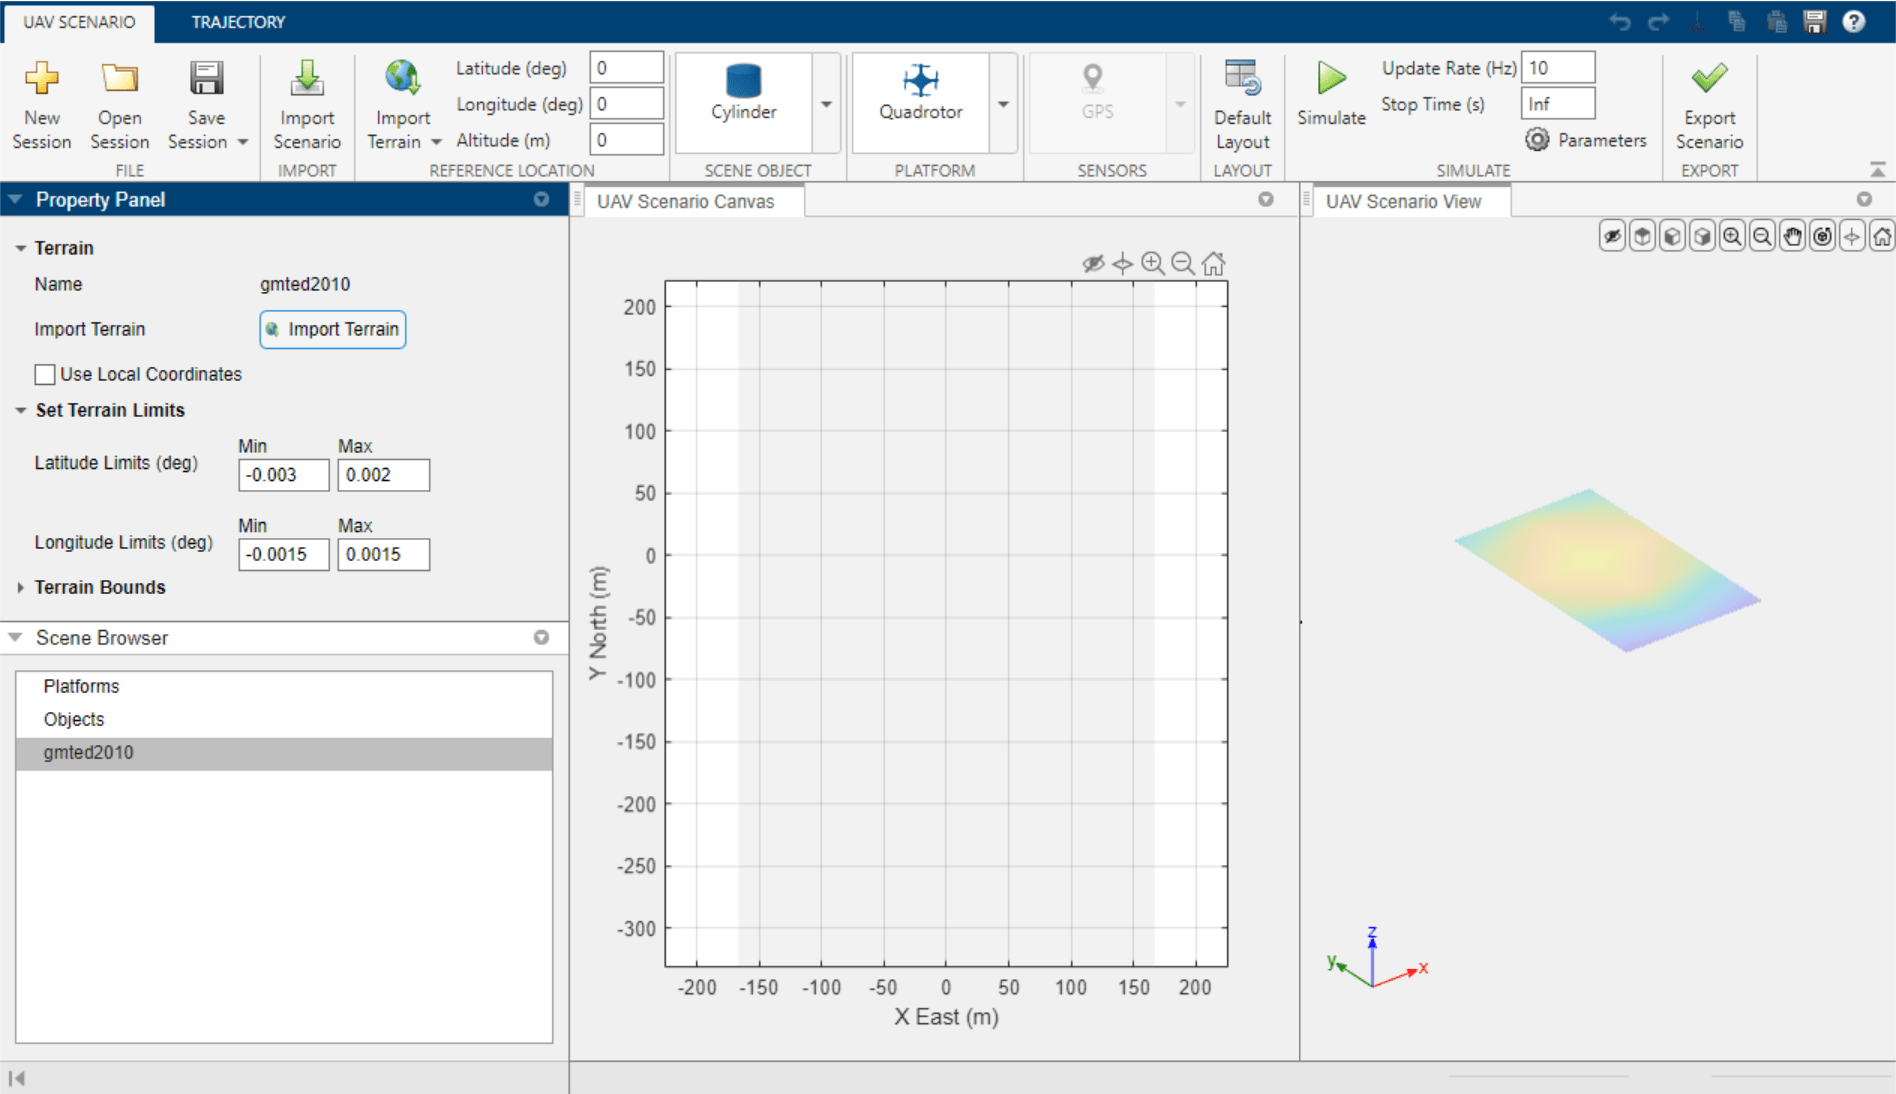Undo the last action in title bar
The width and height of the screenshot is (1896, 1094).
point(1620,22)
